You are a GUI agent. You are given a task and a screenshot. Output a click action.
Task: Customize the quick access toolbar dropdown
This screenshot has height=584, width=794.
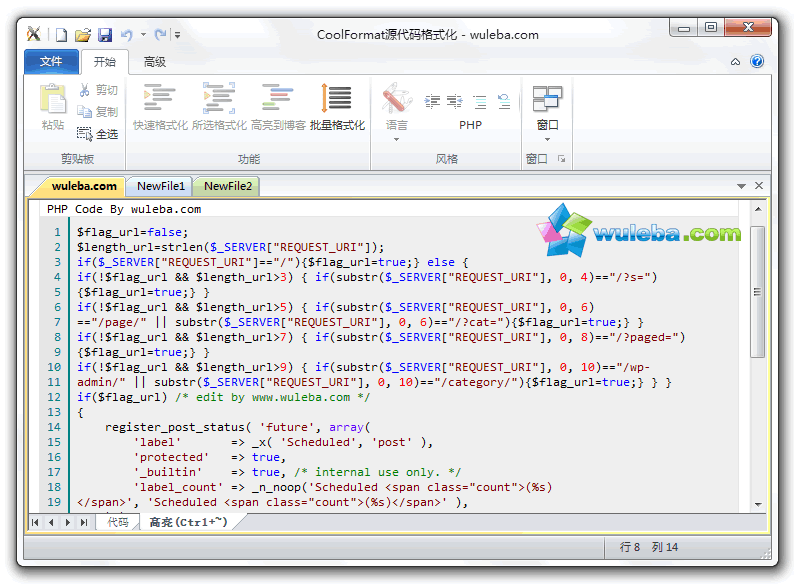177,34
